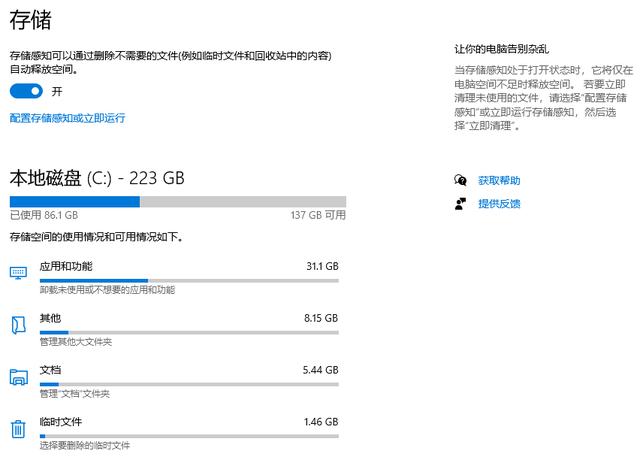Open 配置存储感知或立即运行 link

pyautogui.click(x=67, y=118)
